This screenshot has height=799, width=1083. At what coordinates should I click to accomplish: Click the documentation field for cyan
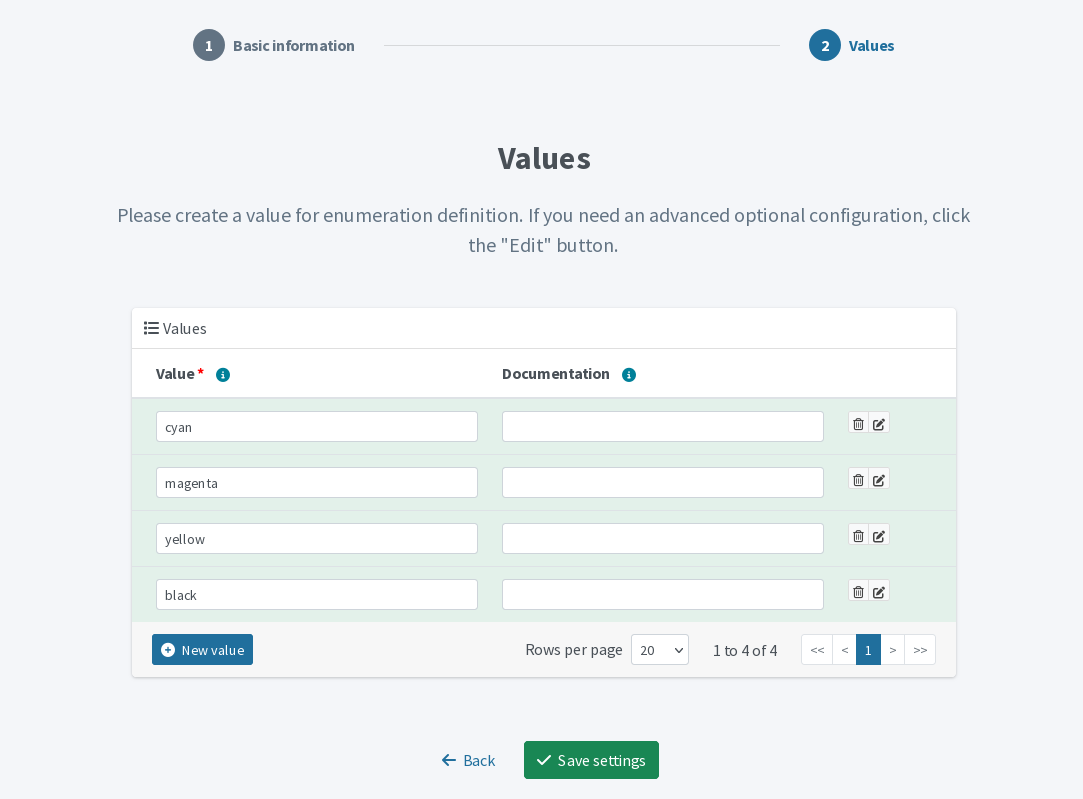pyautogui.click(x=662, y=426)
